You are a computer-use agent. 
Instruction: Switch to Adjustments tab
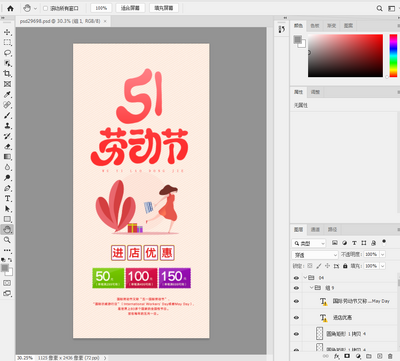click(315, 92)
